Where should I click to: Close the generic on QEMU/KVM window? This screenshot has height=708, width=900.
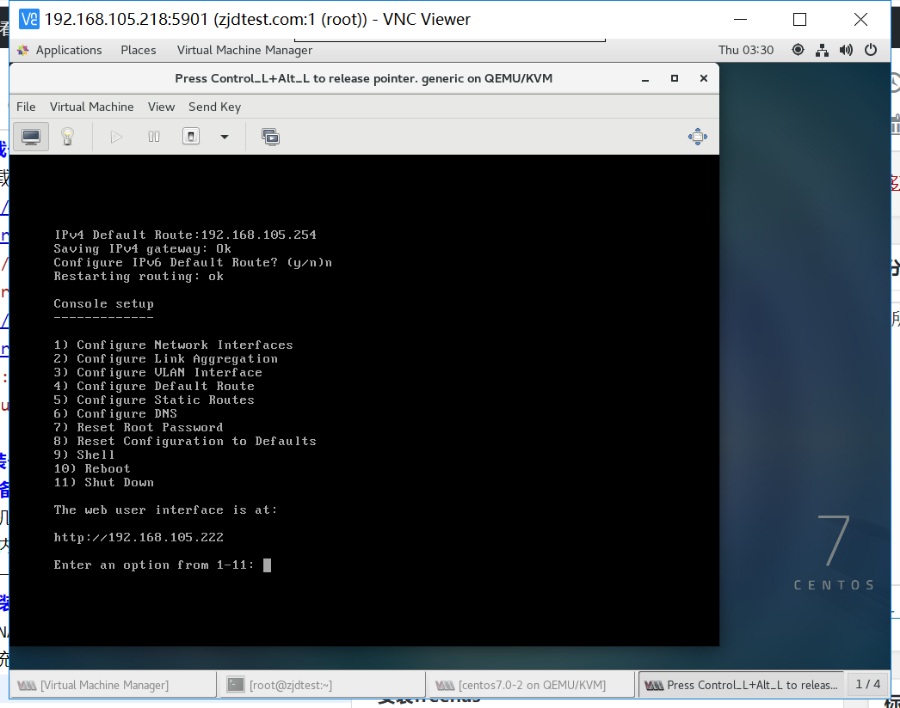pos(704,79)
